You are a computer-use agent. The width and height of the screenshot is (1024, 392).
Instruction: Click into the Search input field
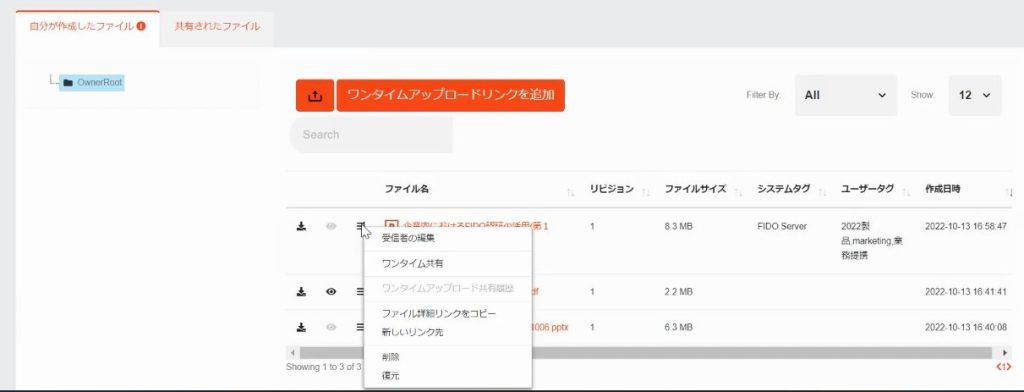click(x=371, y=135)
